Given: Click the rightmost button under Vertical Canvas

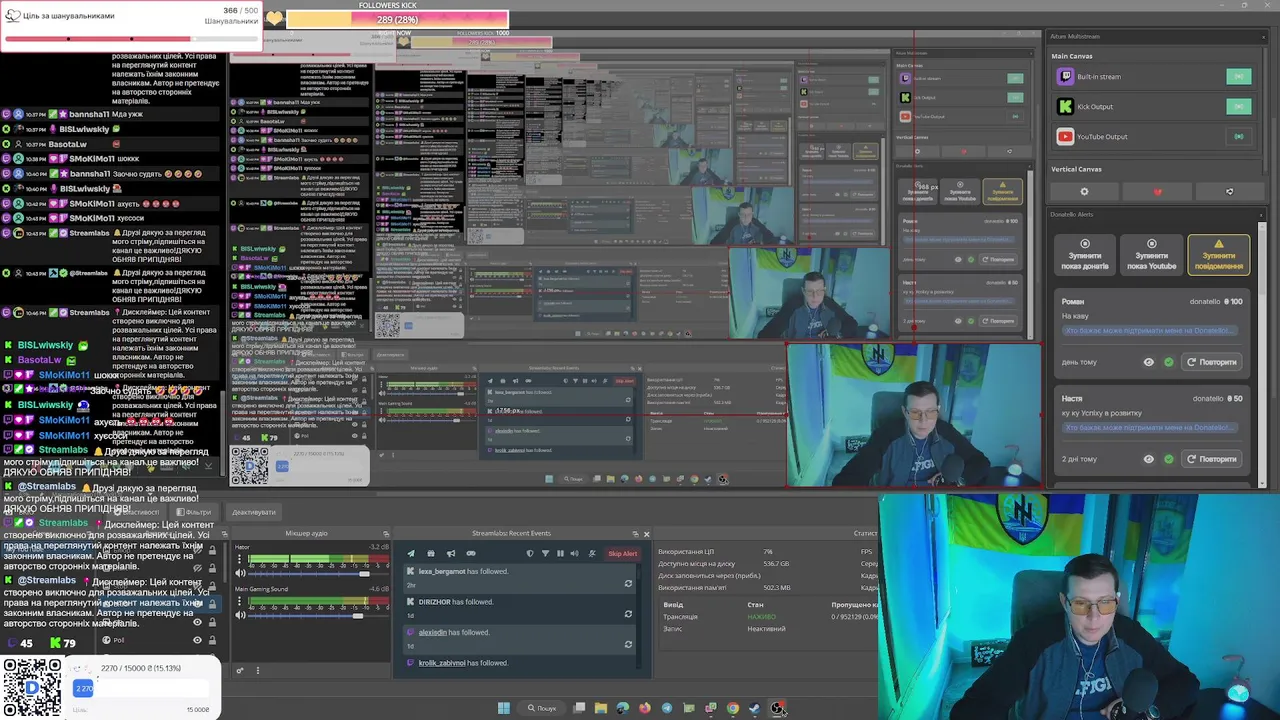Looking at the screenshot, I should [x=1229, y=191].
